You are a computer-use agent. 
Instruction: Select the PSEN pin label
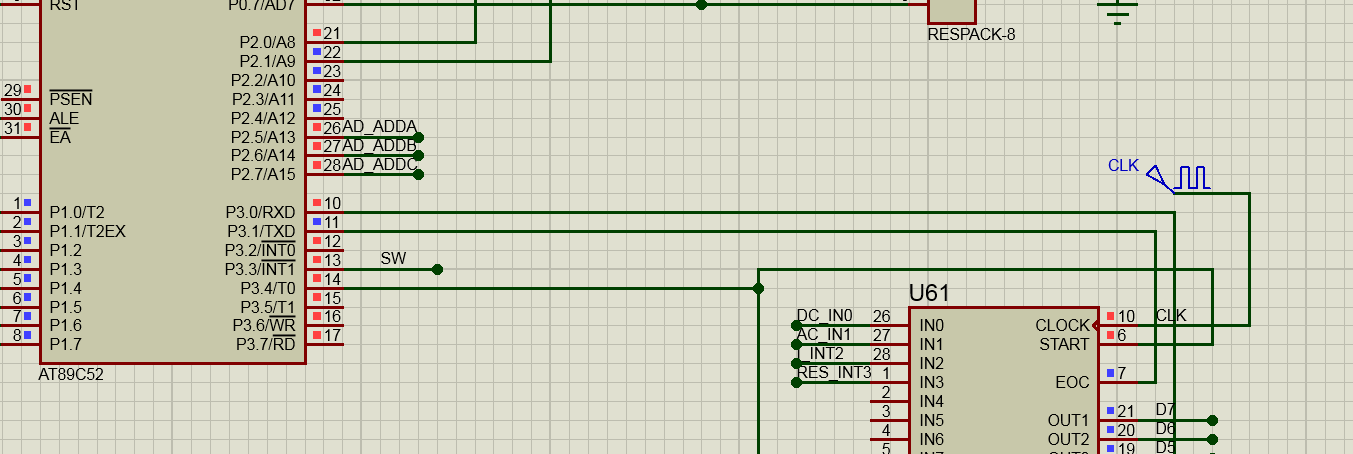71,99
